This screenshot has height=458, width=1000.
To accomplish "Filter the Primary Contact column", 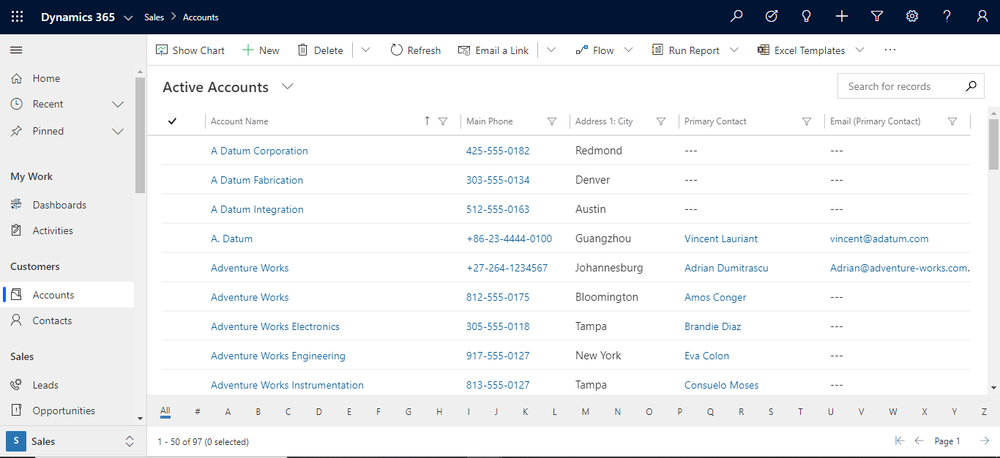I will (807, 121).
